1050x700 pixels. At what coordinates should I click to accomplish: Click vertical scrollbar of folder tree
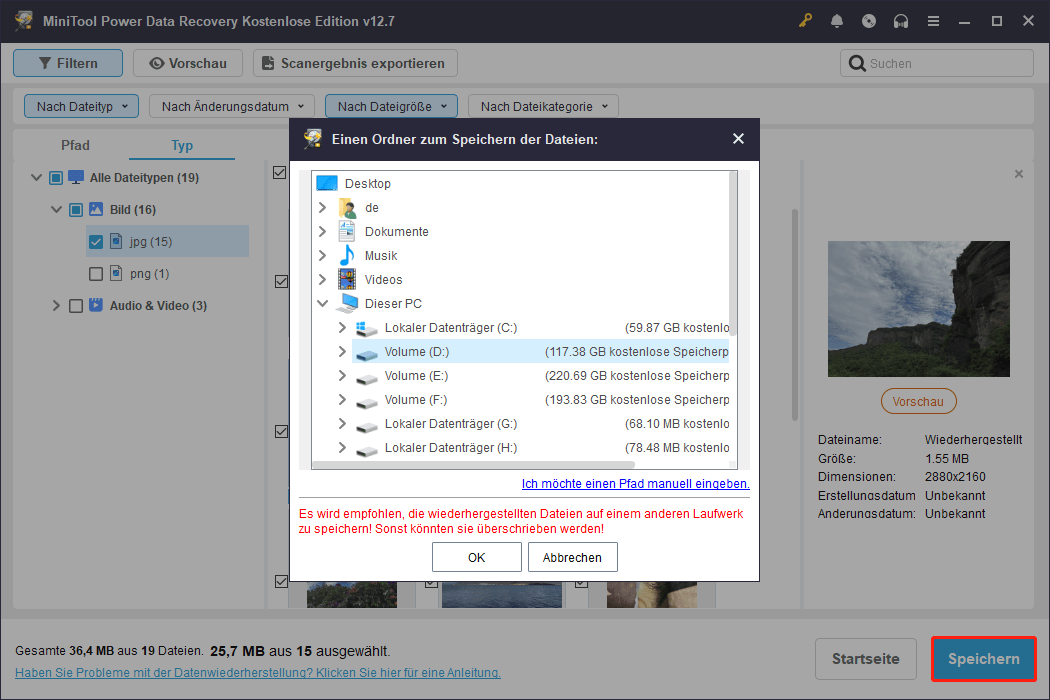tap(733, 253)
